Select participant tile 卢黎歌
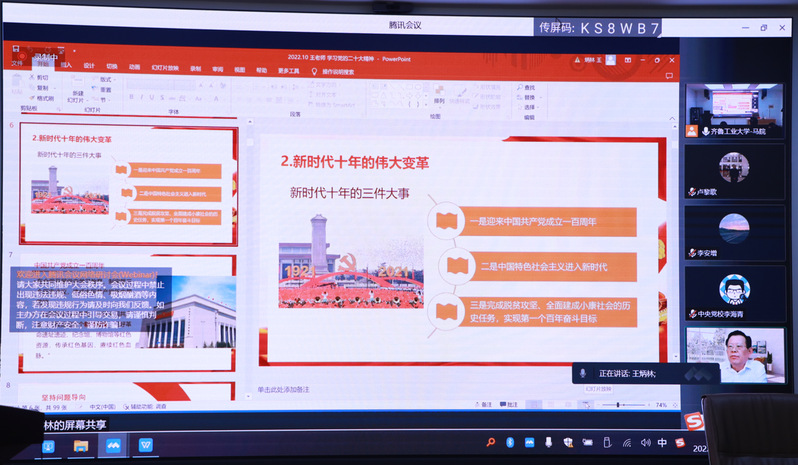Screen dimensions: 798x465 coord(734,172)
